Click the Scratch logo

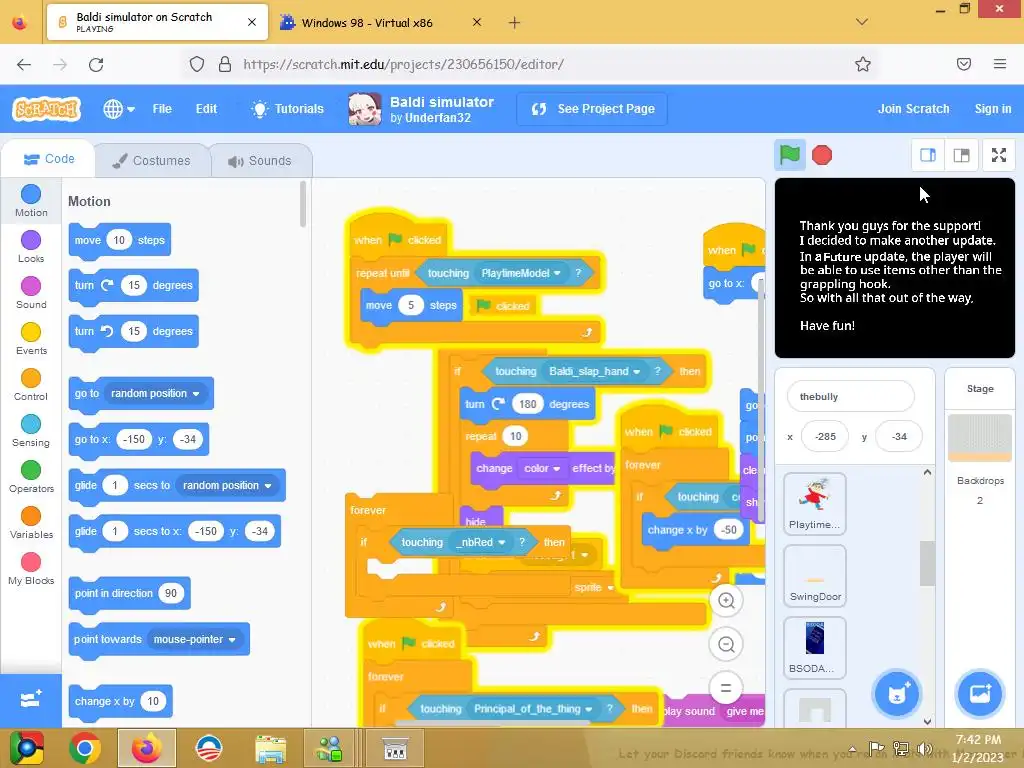(46, 109)
